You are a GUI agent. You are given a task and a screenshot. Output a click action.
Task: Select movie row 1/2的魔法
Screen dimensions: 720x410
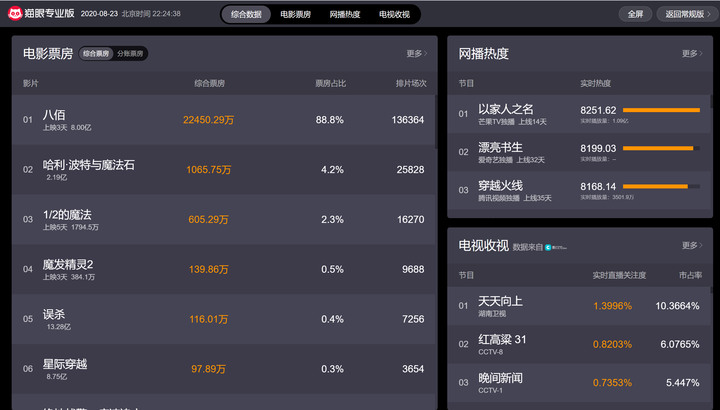click(223, 219)
